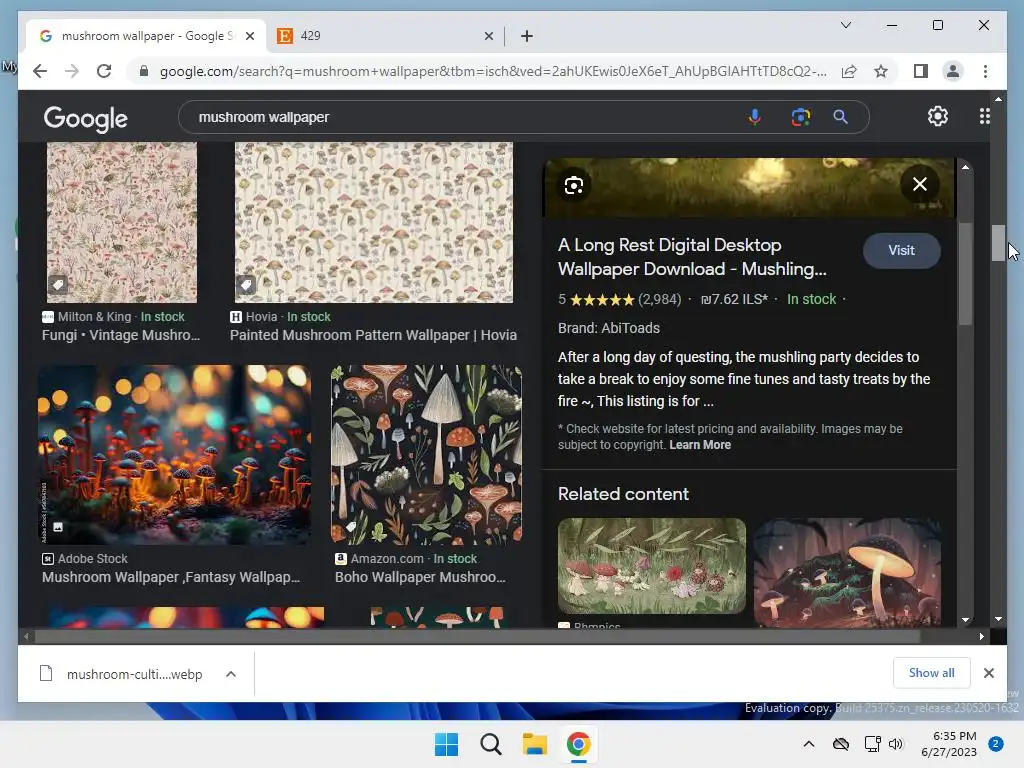Open Adobe Stock fantasy mushroom image
The width and height of the screenshot is (1024, 768).
[x=174, y=455]
